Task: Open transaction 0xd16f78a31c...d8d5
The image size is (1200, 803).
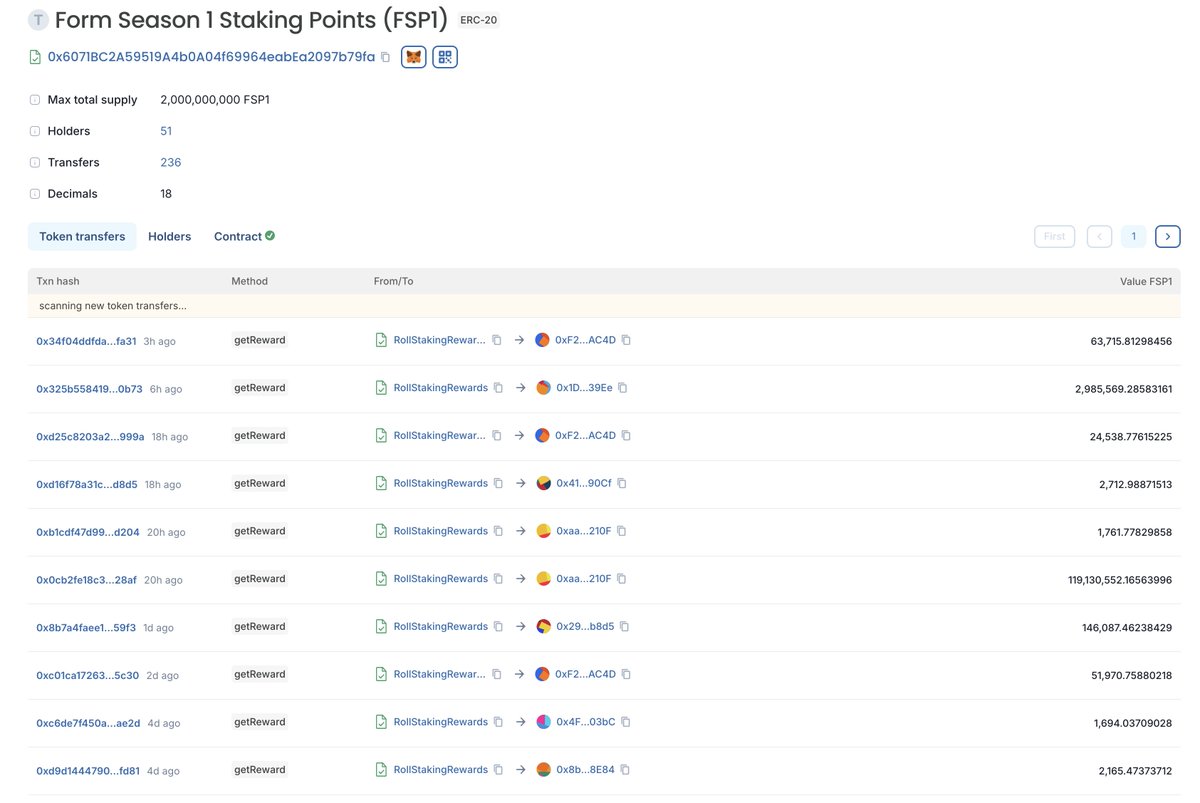Action: coord(87,484)
